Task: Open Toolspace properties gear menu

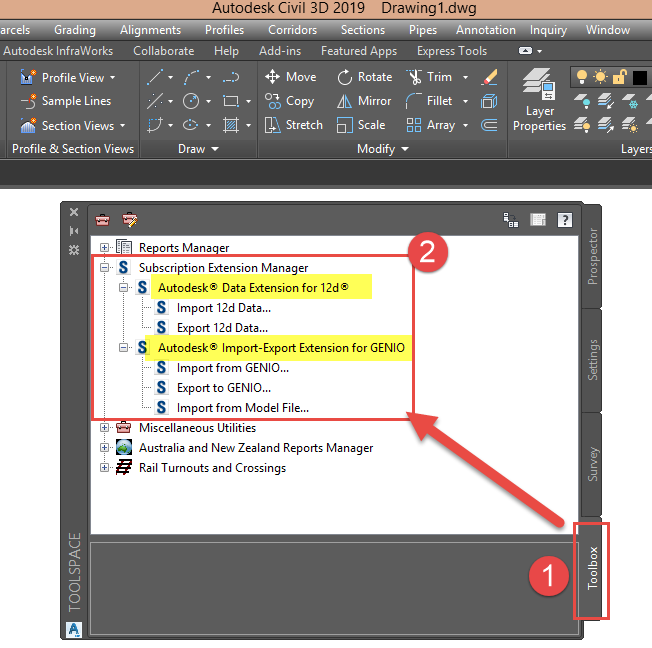Action: tap(74, 250)
